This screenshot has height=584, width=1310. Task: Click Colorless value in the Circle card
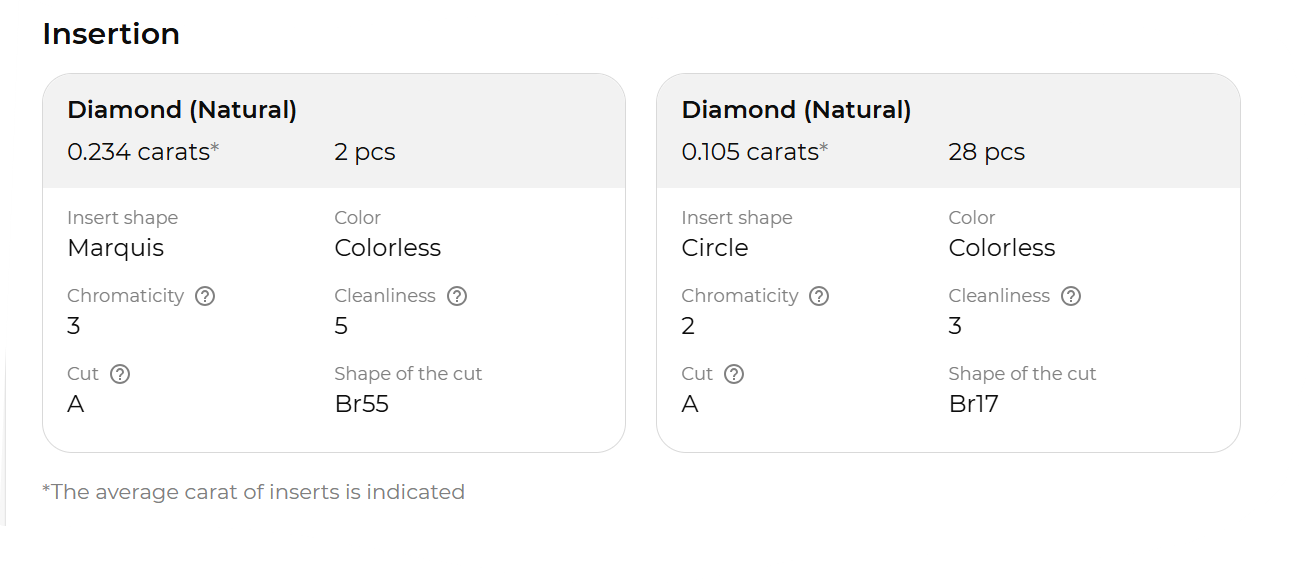tap(1001, 248)
